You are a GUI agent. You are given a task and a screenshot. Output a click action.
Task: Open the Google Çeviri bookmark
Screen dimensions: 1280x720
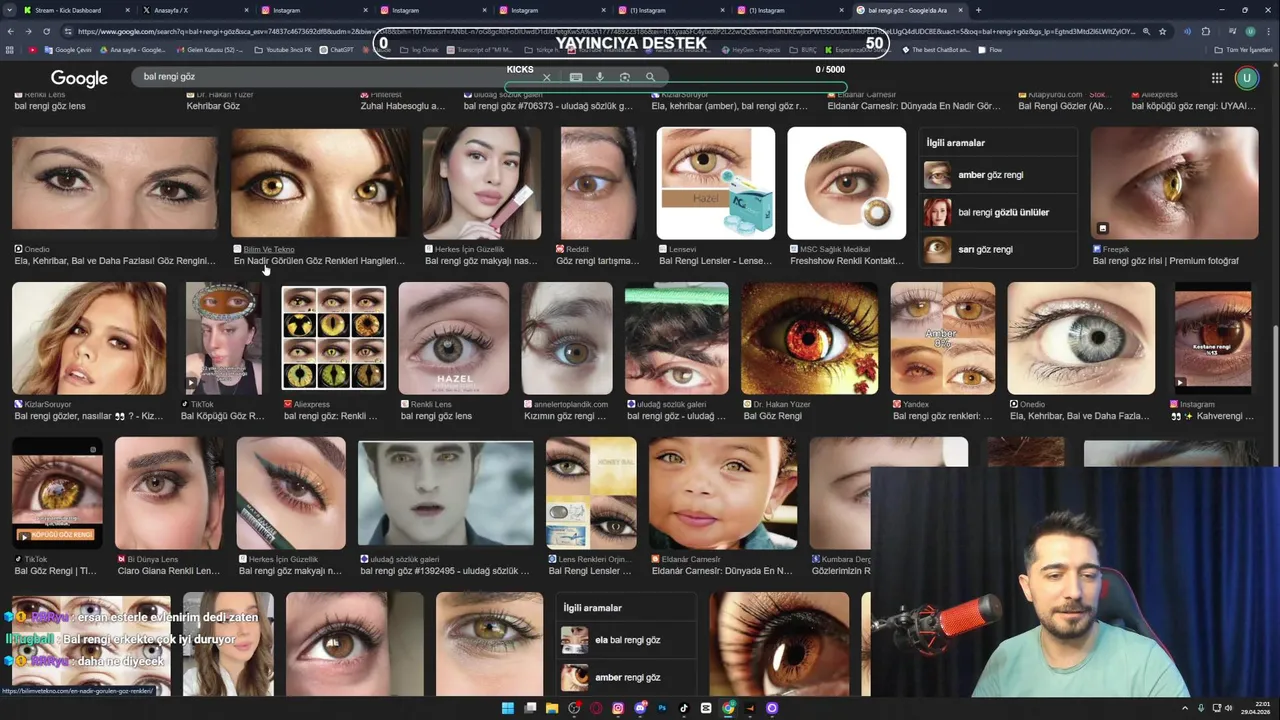(x=67, y=50)
